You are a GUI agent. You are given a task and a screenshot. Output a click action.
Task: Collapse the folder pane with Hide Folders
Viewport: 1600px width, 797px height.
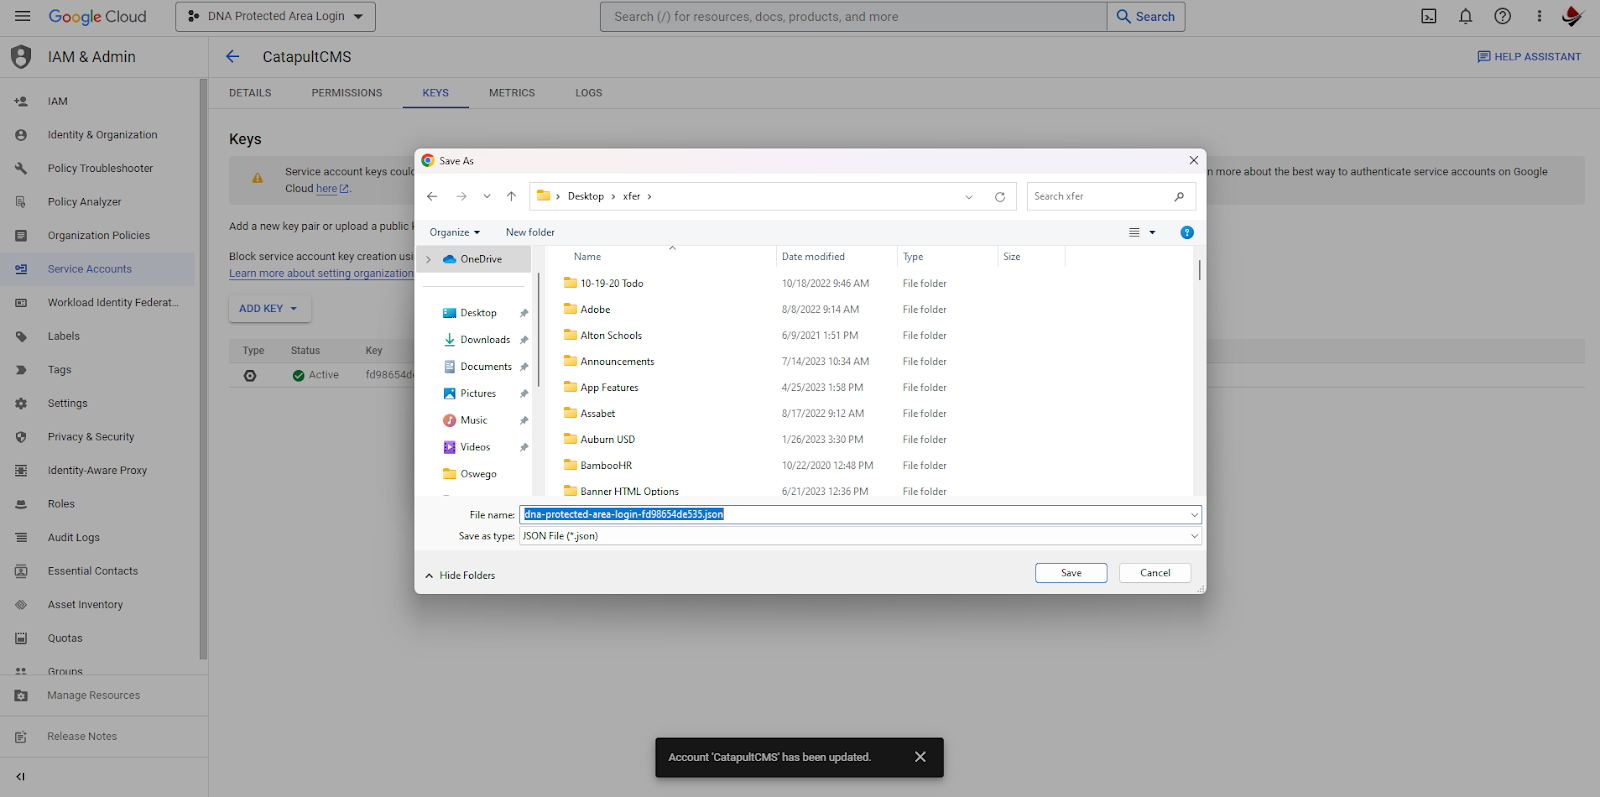tap(460, 575)
